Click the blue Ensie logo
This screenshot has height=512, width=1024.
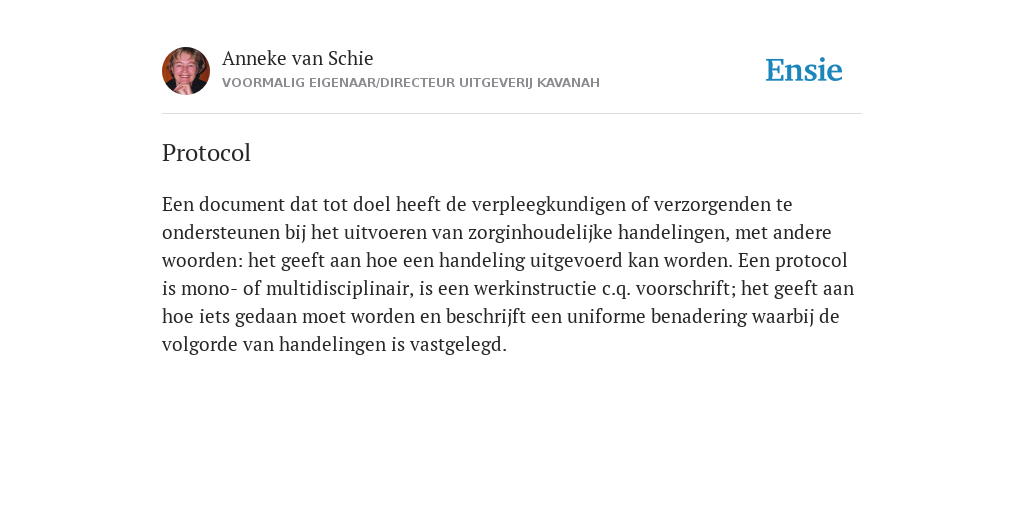tap(804, 70)
